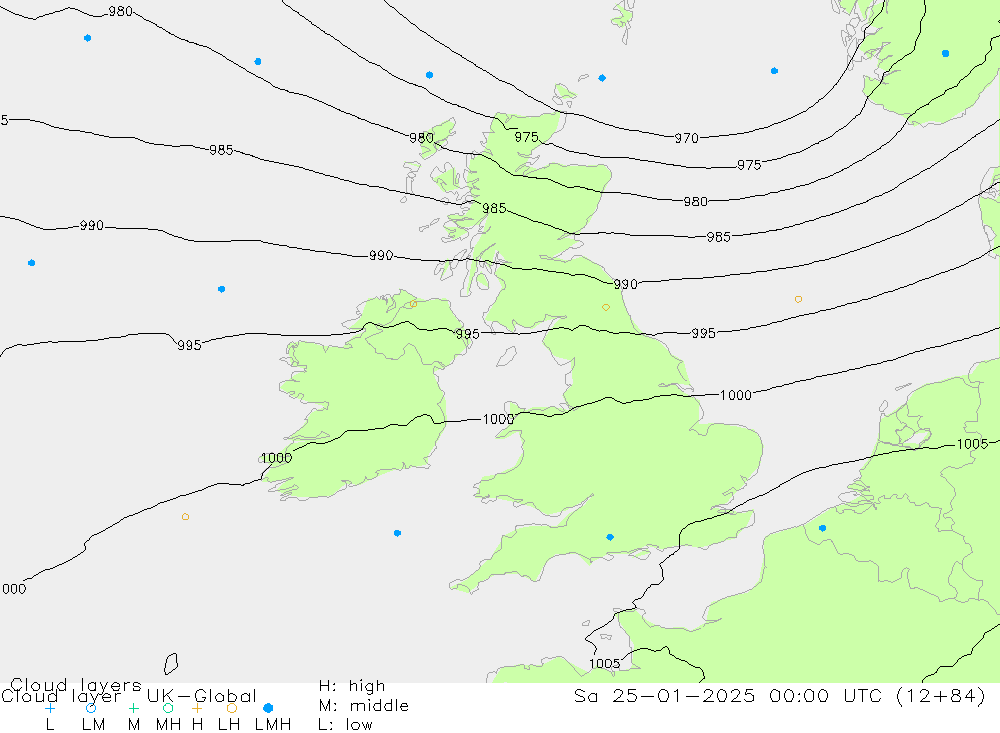The width and height of the screenshot is (1000, 733).
Task: Click the LMH legend label text
Action: point(273,725)
